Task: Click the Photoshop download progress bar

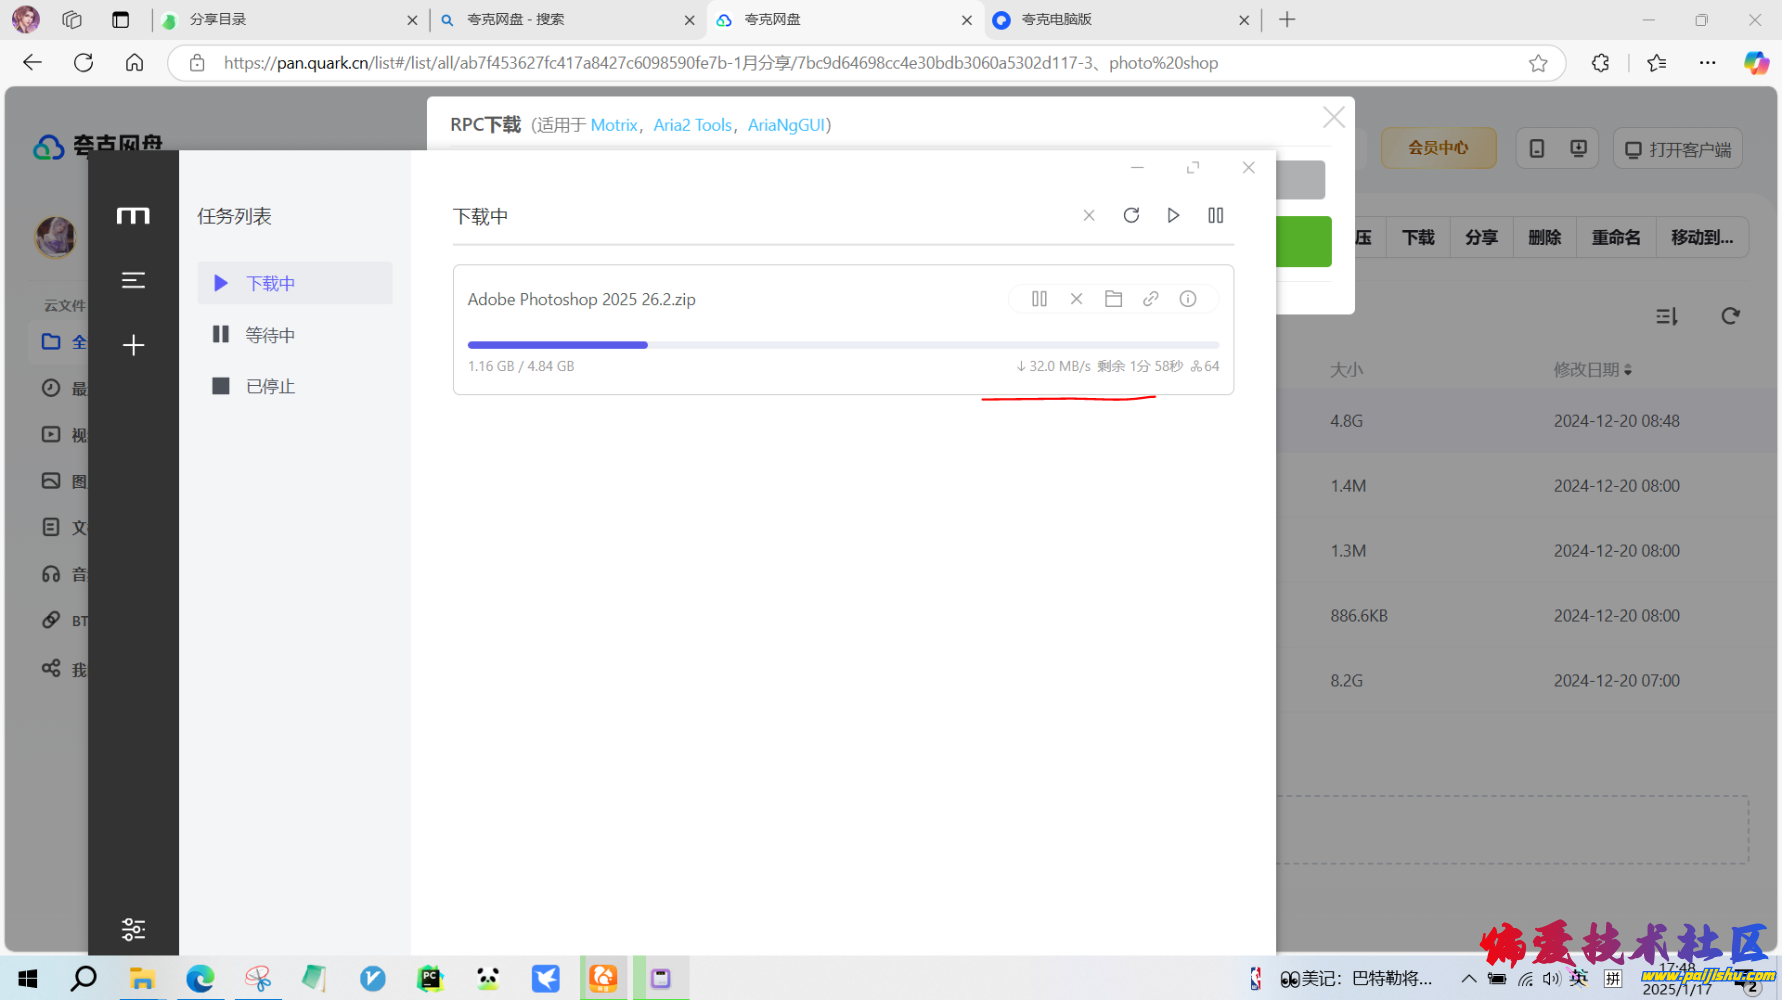Action: pyautogui.click(x=842, y=345)
